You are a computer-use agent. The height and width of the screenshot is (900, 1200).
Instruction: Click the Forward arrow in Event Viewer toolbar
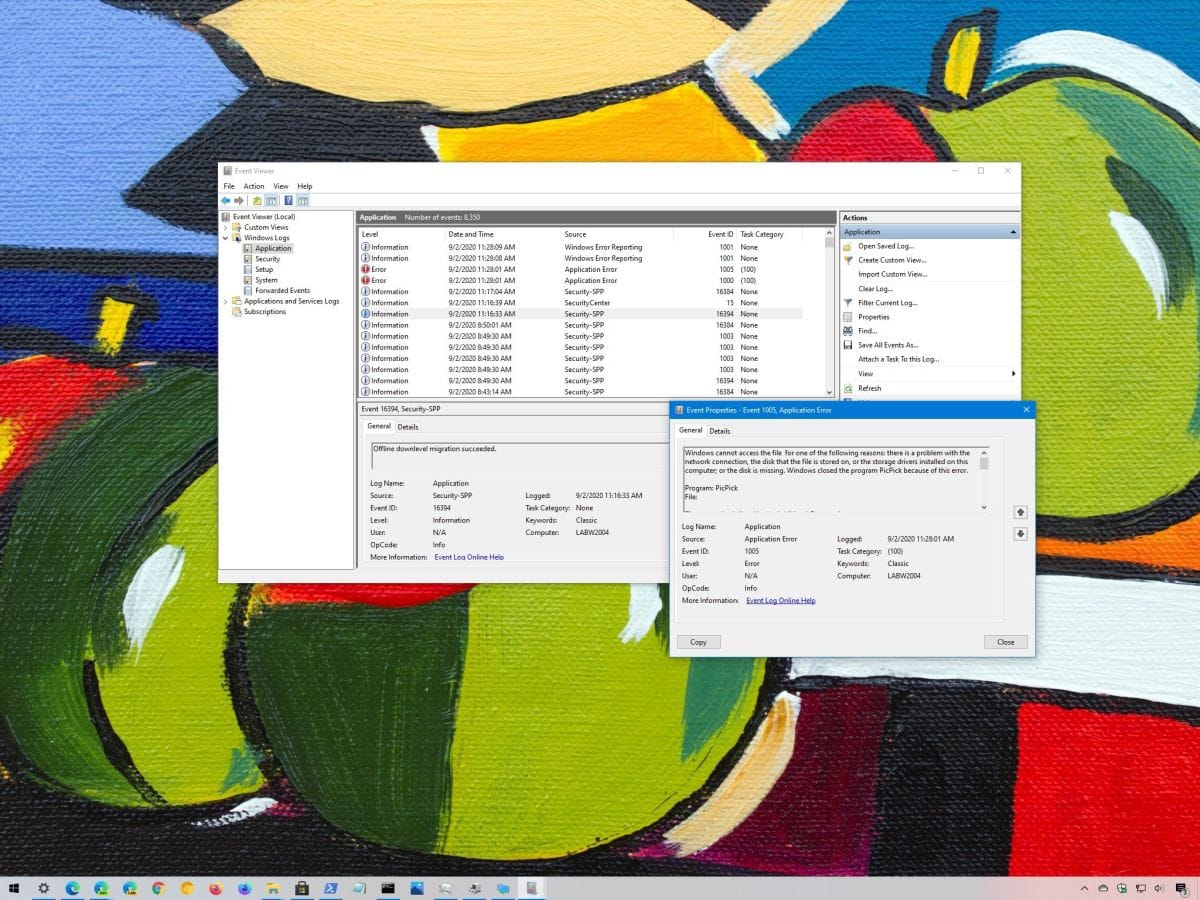pyautogui.click(x=239, y=200)
